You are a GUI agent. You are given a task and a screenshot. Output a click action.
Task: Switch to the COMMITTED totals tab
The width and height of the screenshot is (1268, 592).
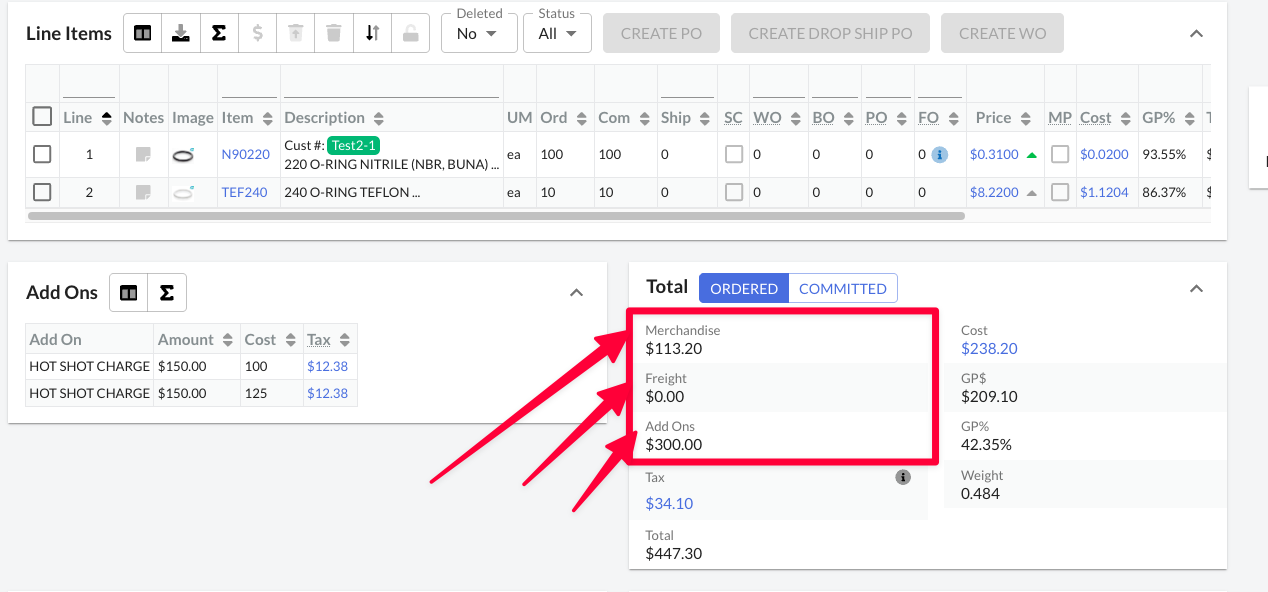point(843,288)
